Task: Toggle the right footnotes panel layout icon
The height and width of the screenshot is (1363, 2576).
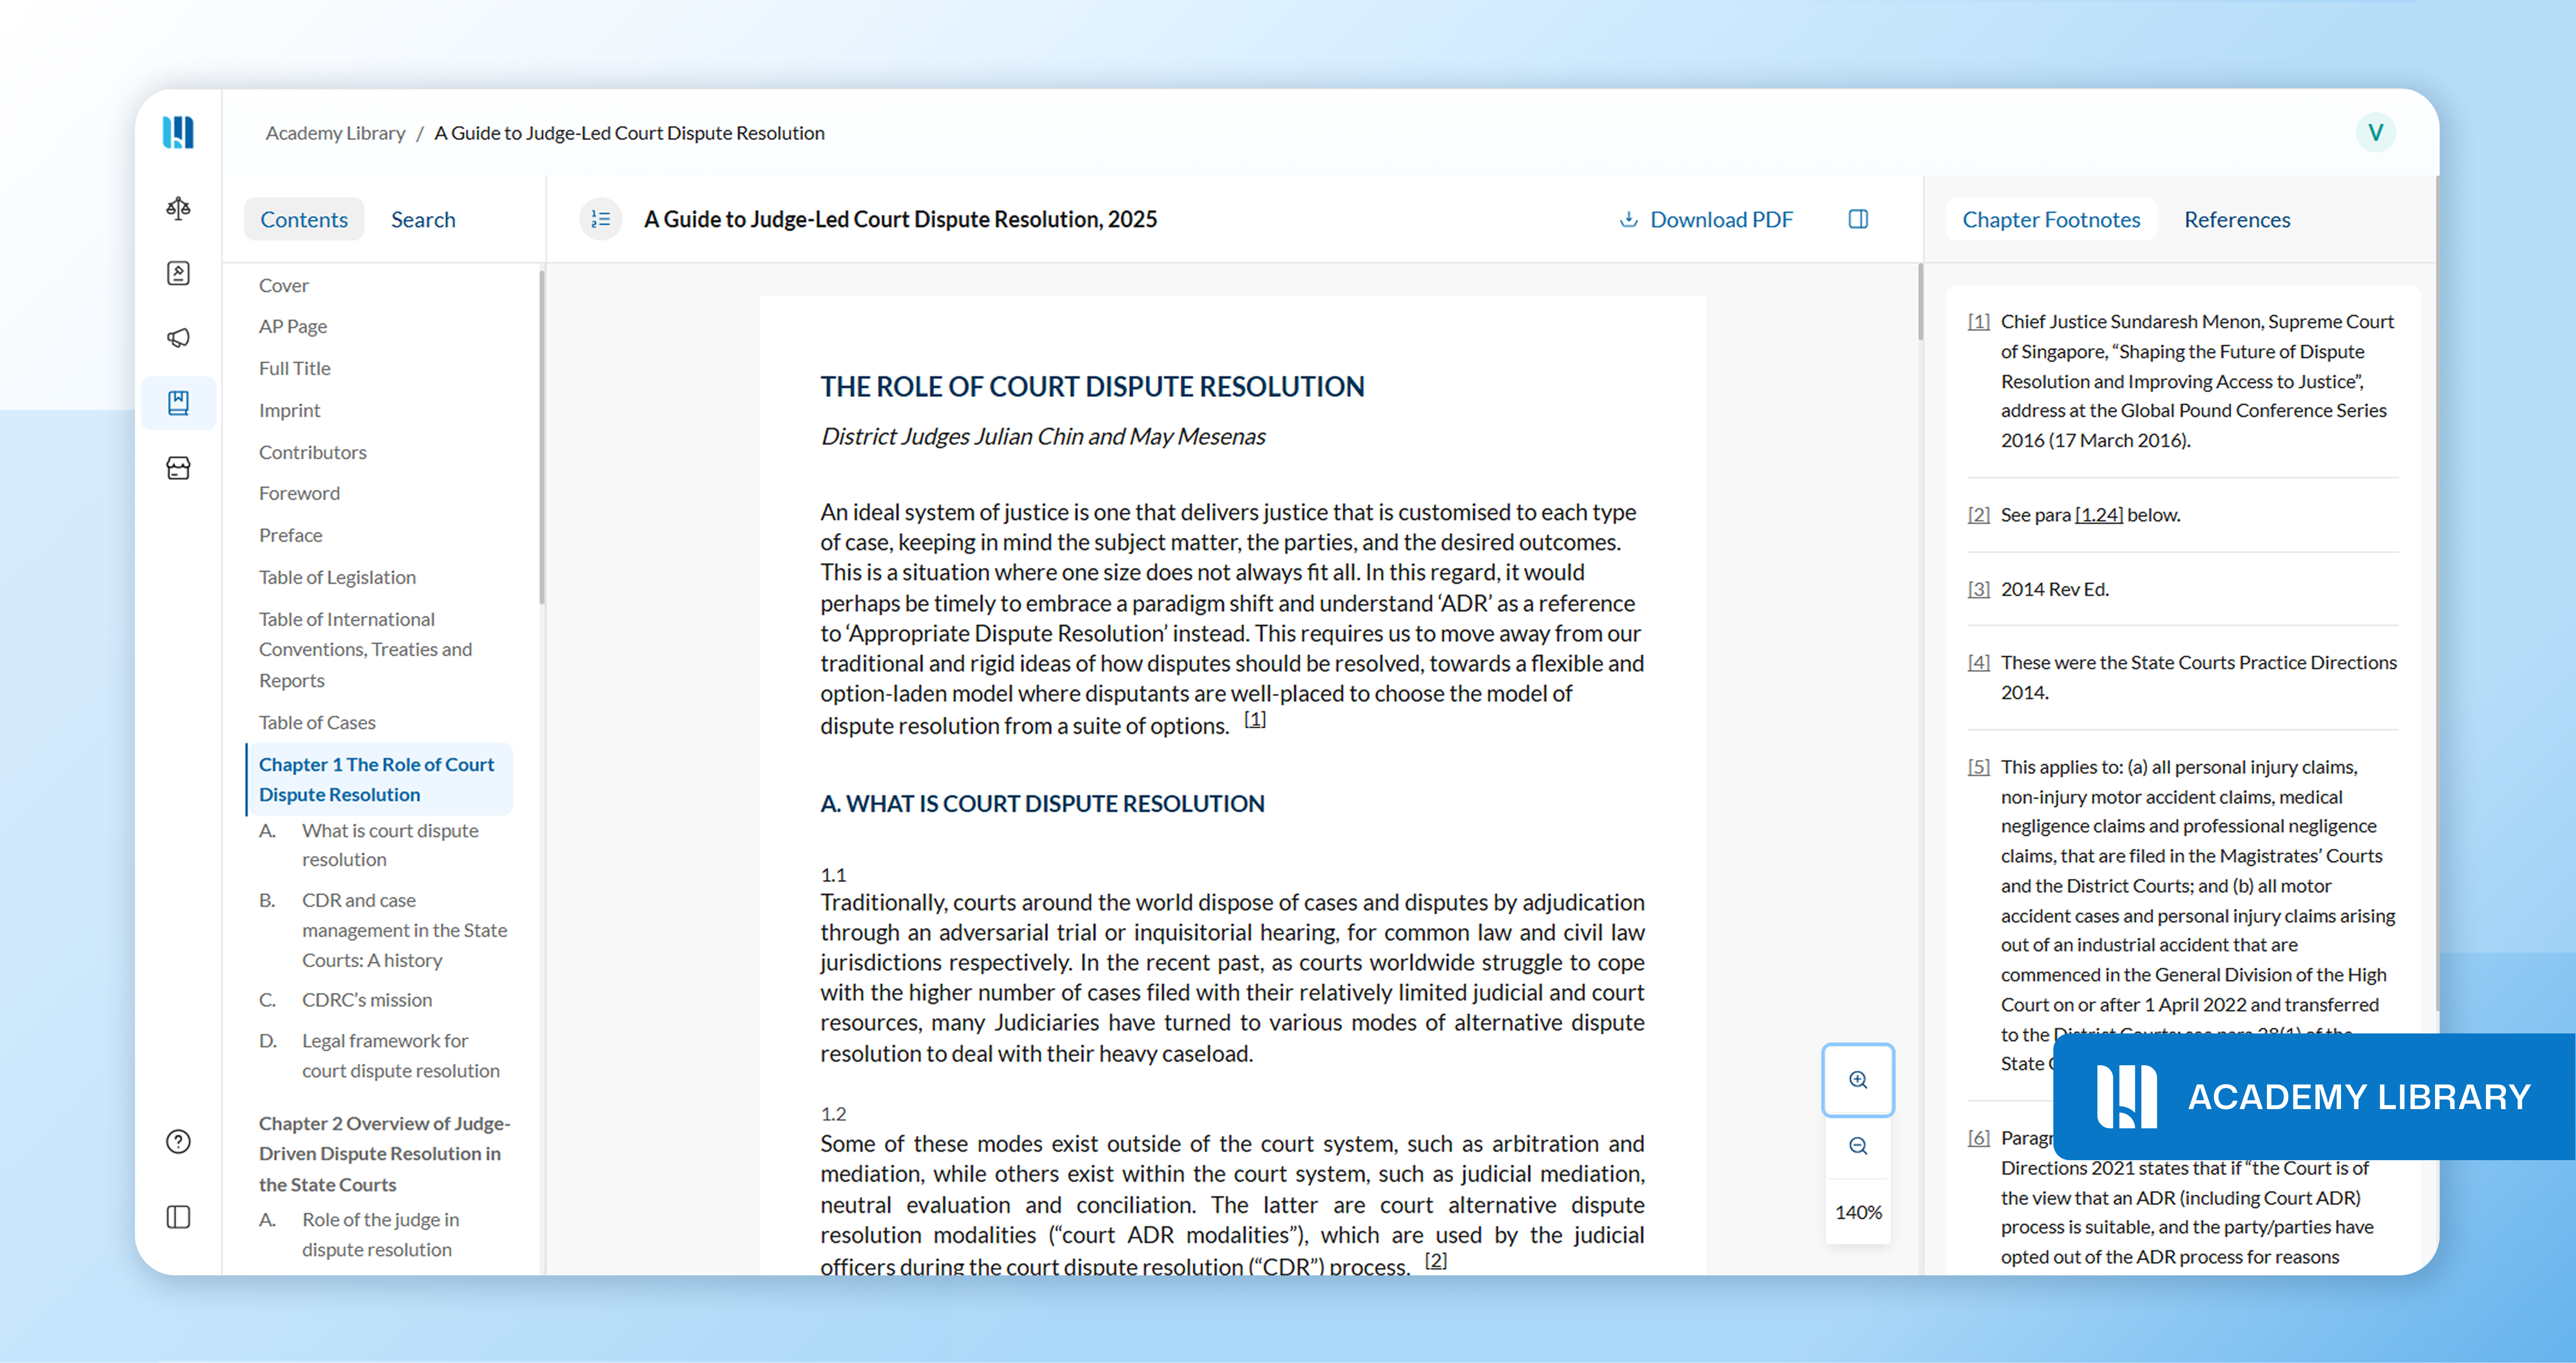Action: pos(1858,219)
